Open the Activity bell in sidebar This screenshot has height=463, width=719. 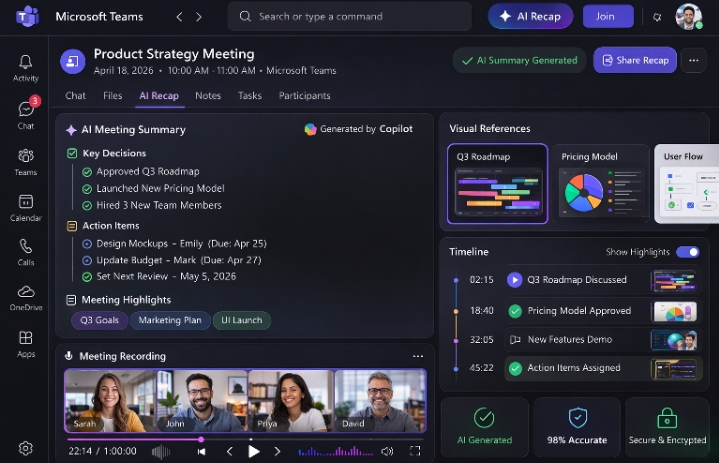pyautogui.click(x=26, y=67)
